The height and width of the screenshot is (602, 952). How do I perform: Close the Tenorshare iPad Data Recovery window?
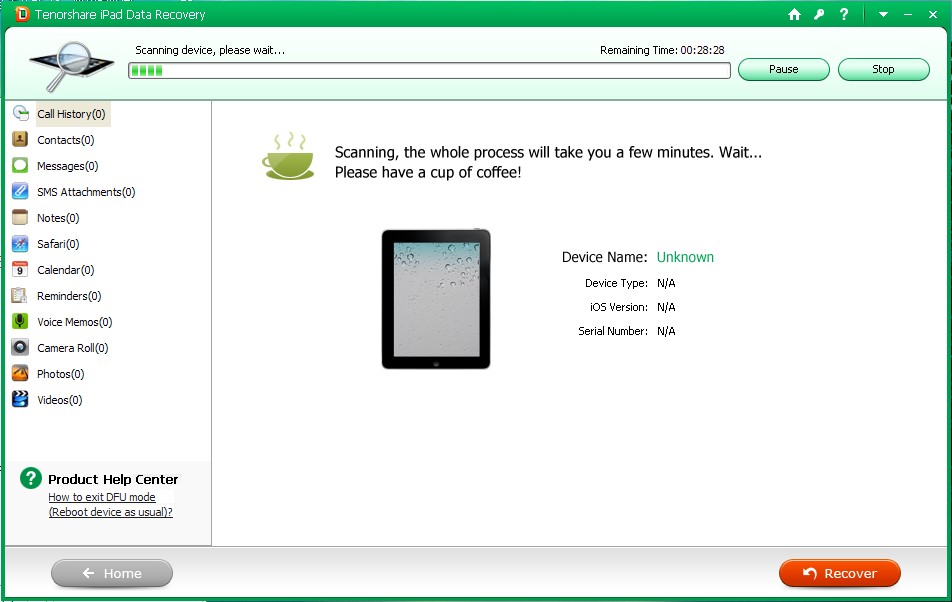(x=933, y=15)
